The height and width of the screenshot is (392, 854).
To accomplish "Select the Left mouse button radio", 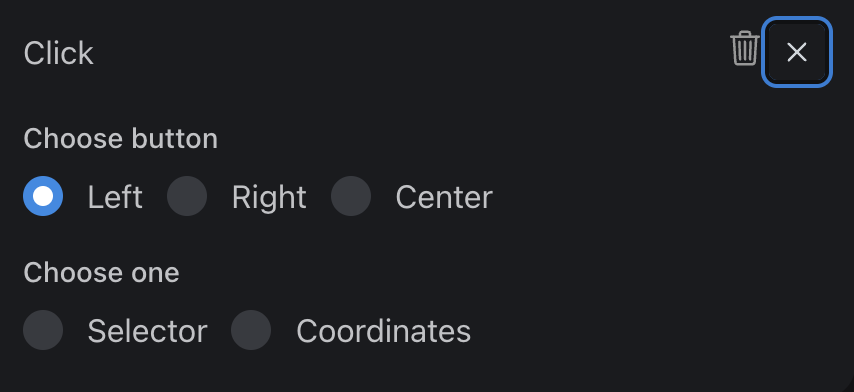I will coord(43,196).
